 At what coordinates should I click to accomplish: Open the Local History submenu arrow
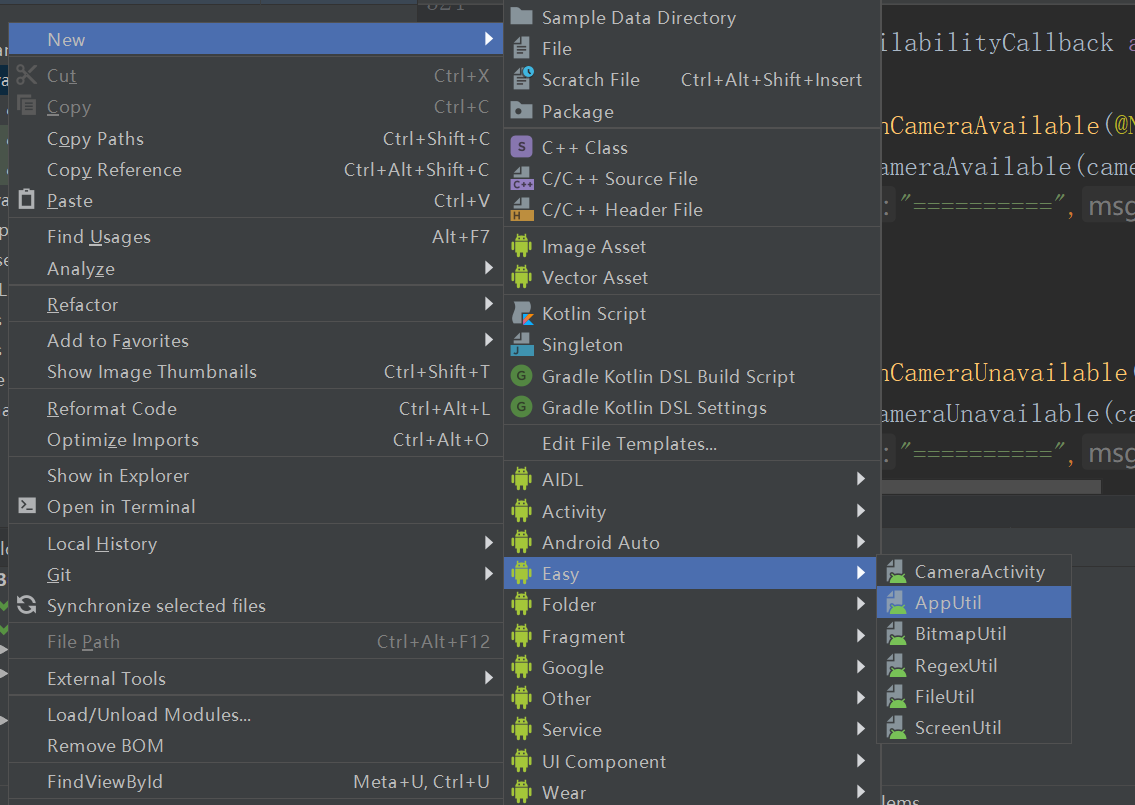click(x=489, y=543)
